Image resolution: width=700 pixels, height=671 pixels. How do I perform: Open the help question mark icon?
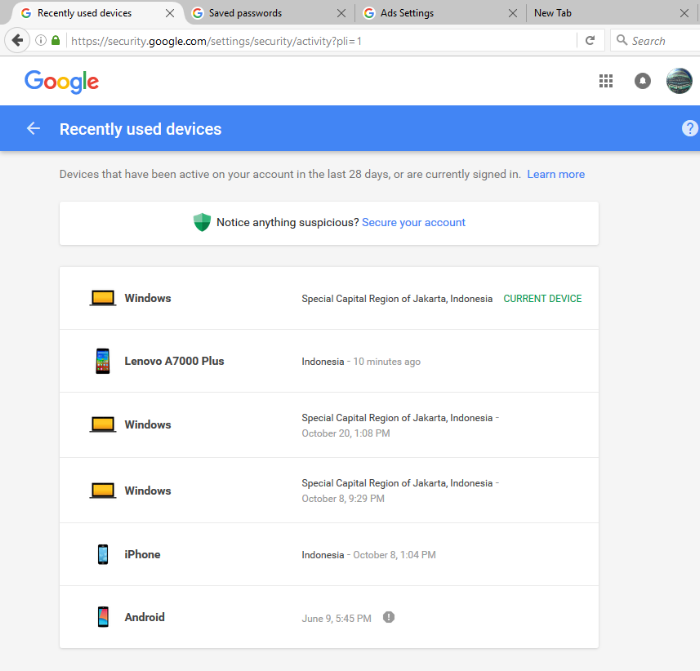(x=690, y=128)
